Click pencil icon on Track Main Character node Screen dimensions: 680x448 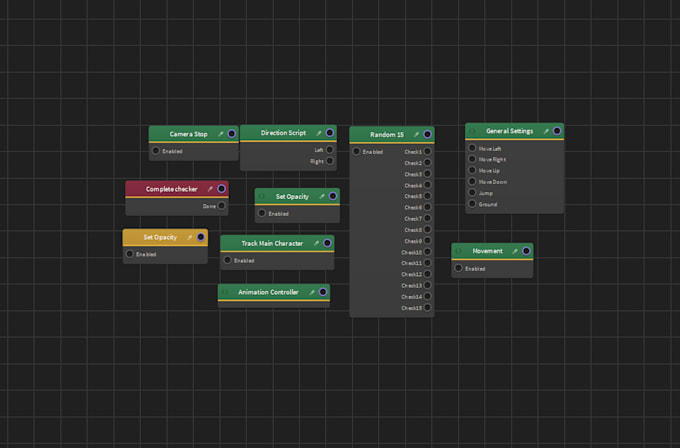pos(317,243)
